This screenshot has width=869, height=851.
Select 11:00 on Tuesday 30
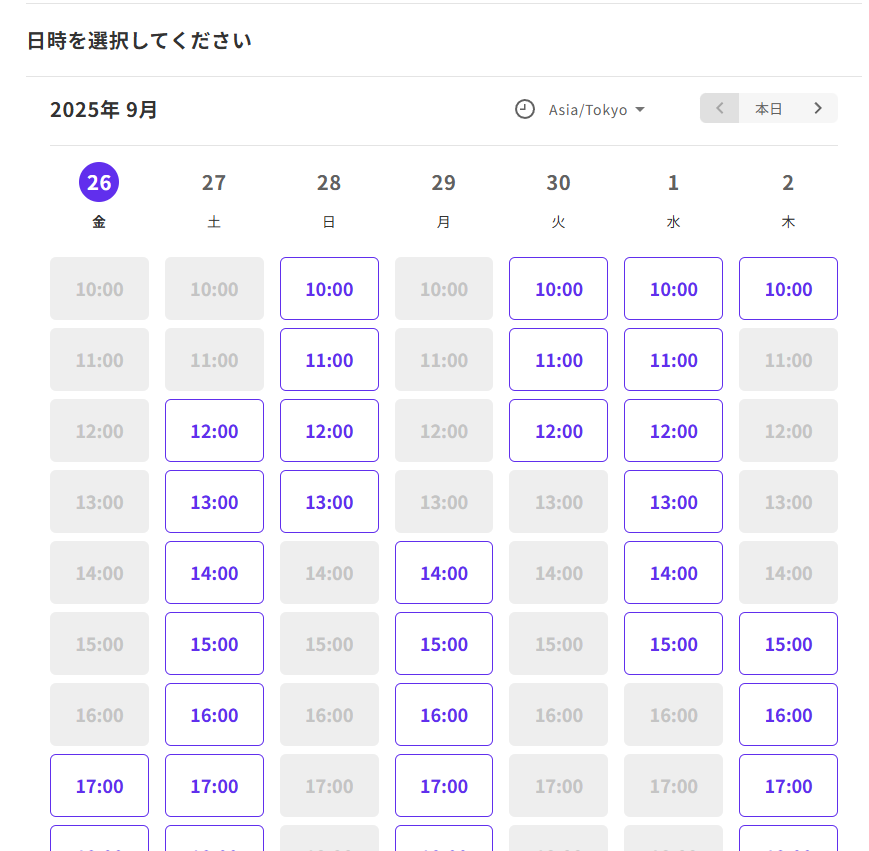point(558,360)
